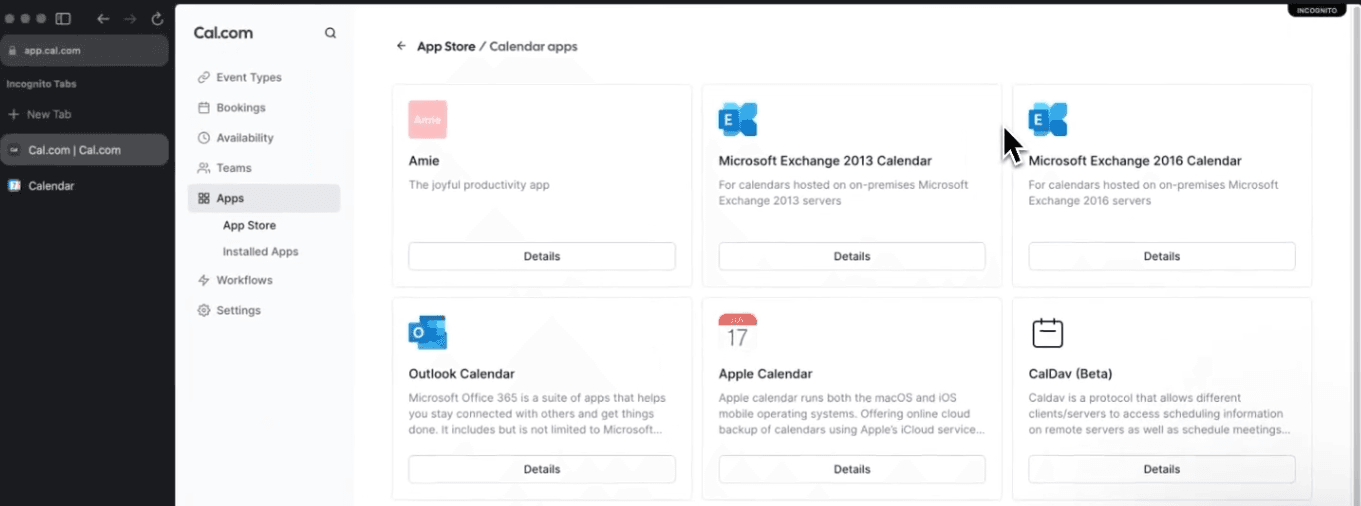This screenshot has width=1361, height=506.
Task: Toggle the browser sidebar panel icon
Action: [63, 18]
